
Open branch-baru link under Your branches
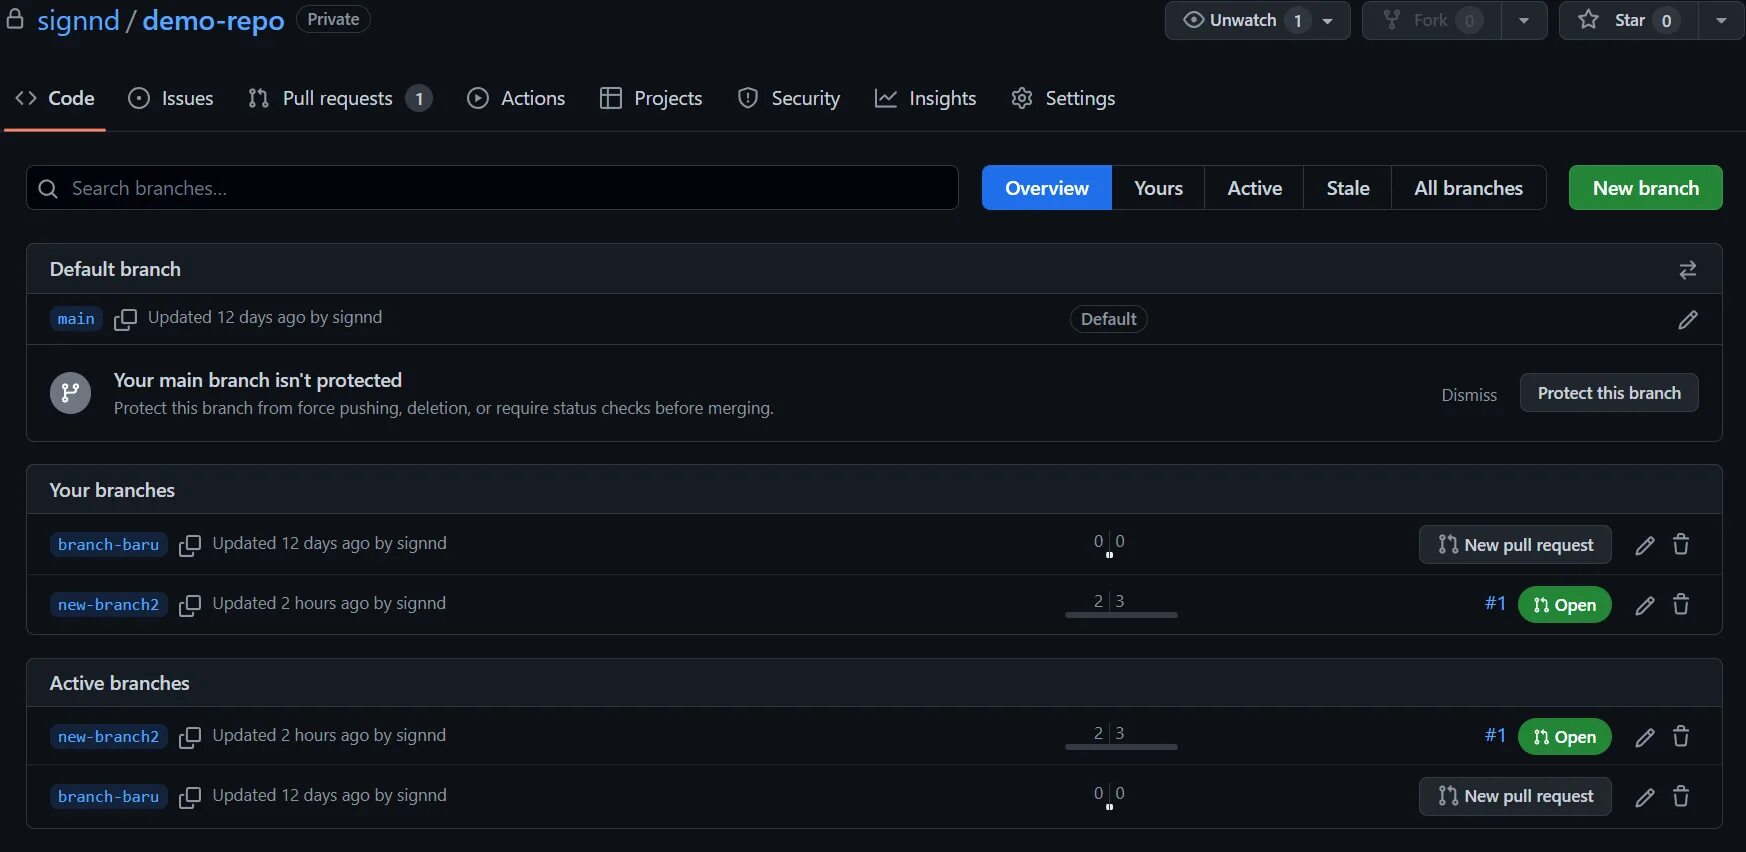tap(108, 545)
